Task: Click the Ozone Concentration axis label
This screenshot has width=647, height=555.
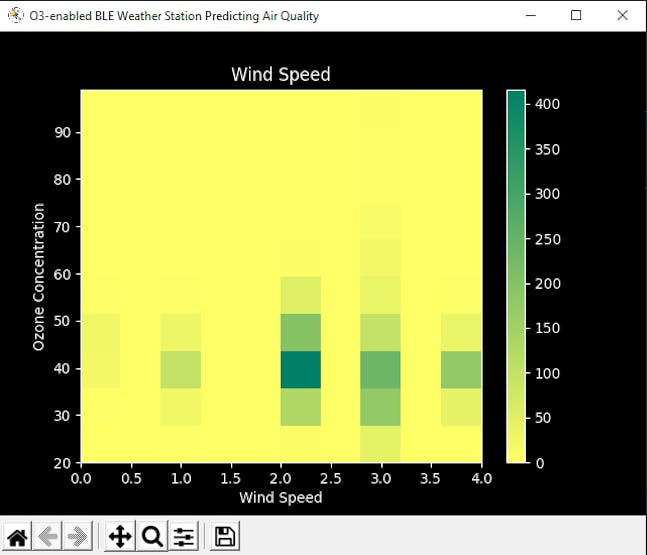Action: click(x=39, y=277)
